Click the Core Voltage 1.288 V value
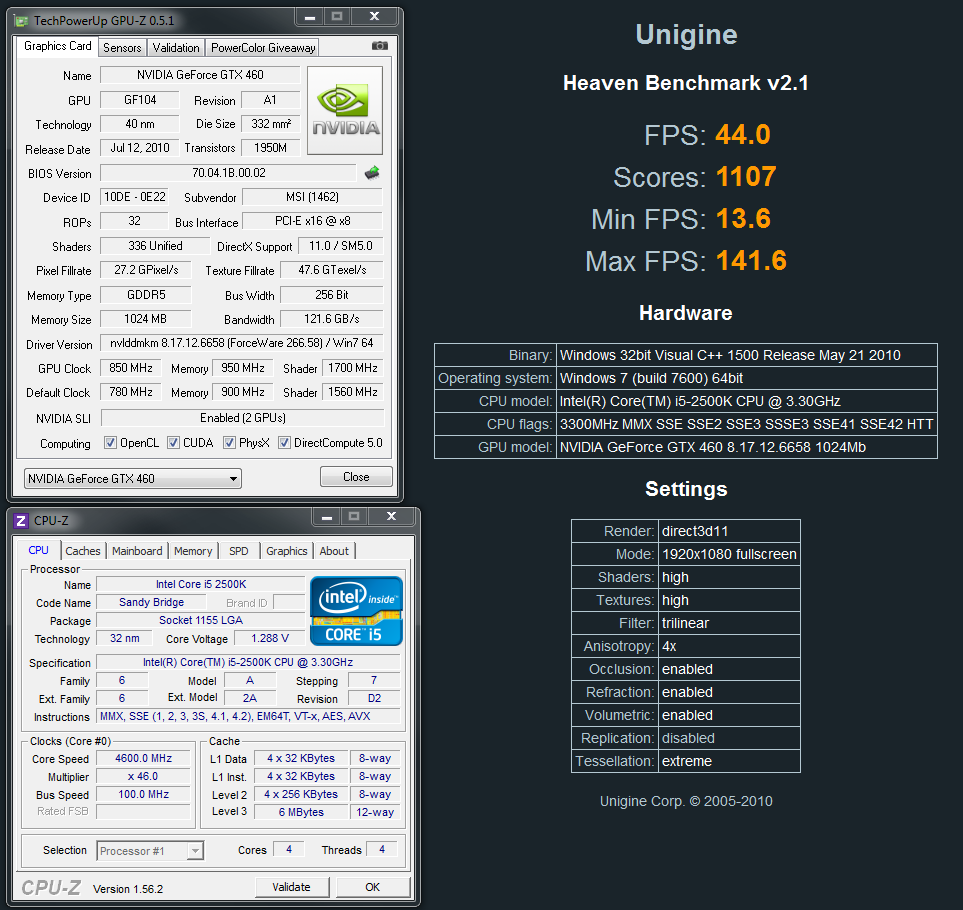Screen dimensions: 963x910 pos(270,638)
